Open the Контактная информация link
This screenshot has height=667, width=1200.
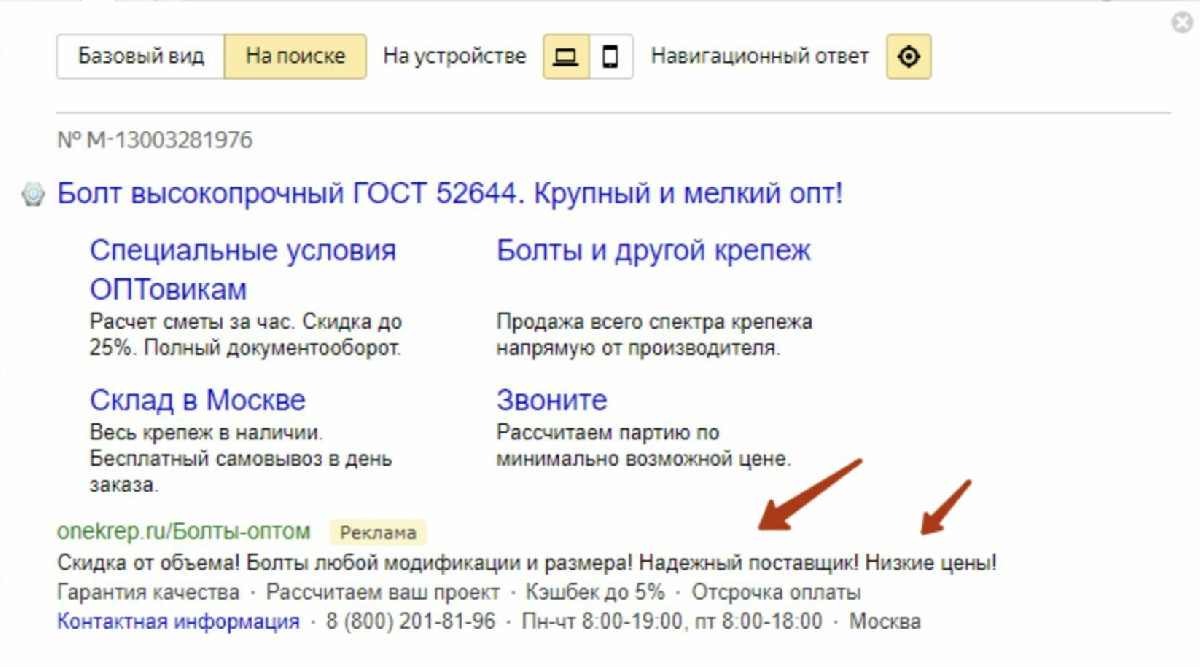(178, 622)
